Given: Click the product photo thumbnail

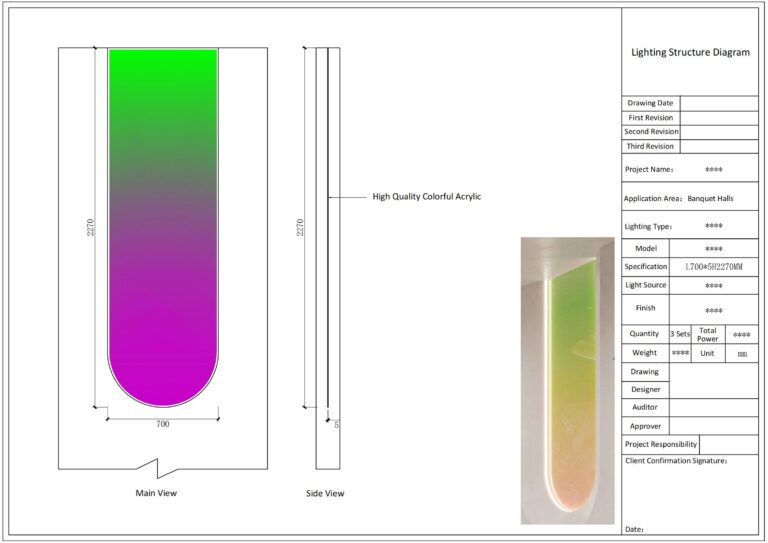Looking at the screenshot, I should pos(567,380).
